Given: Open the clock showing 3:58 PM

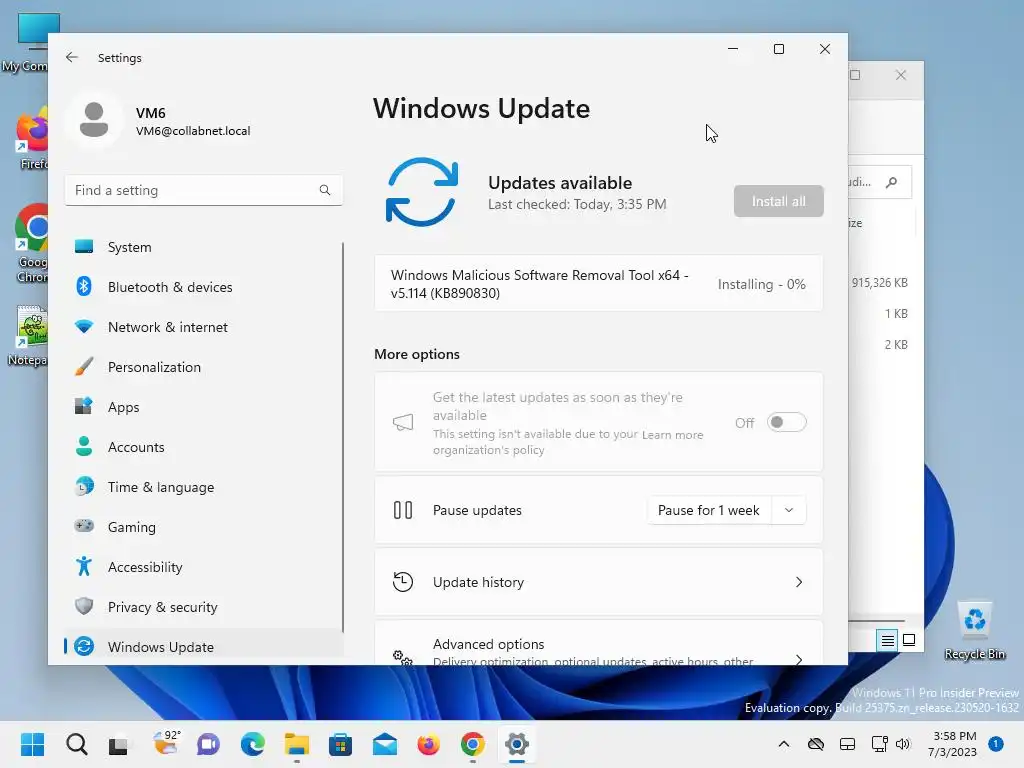Looking at the screenshot, I should click(x=953, y=744).
